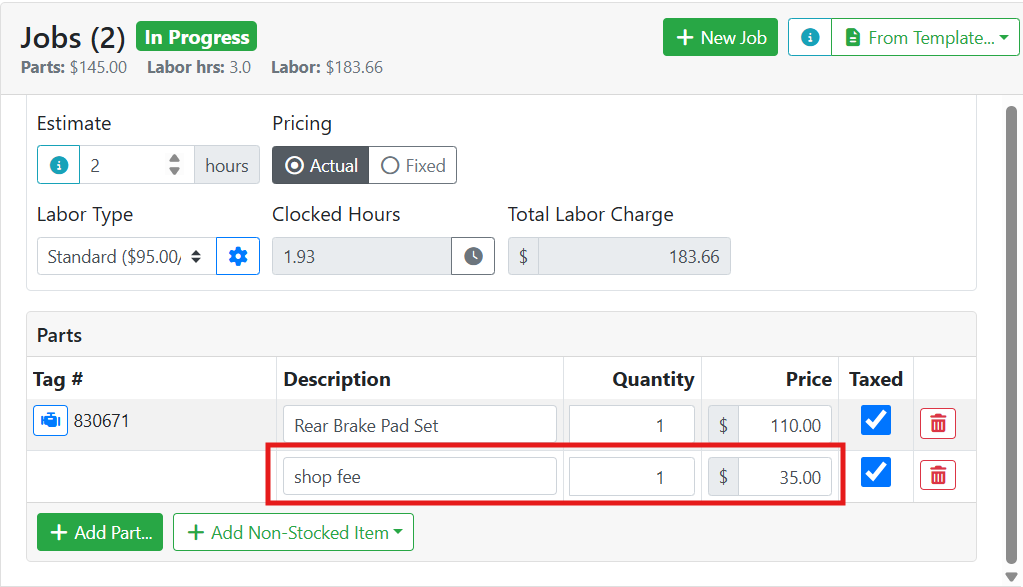Click the estimate hours stepper arrows
The height and width of the screenshot is (587, 1023).
tap(174, 164)
